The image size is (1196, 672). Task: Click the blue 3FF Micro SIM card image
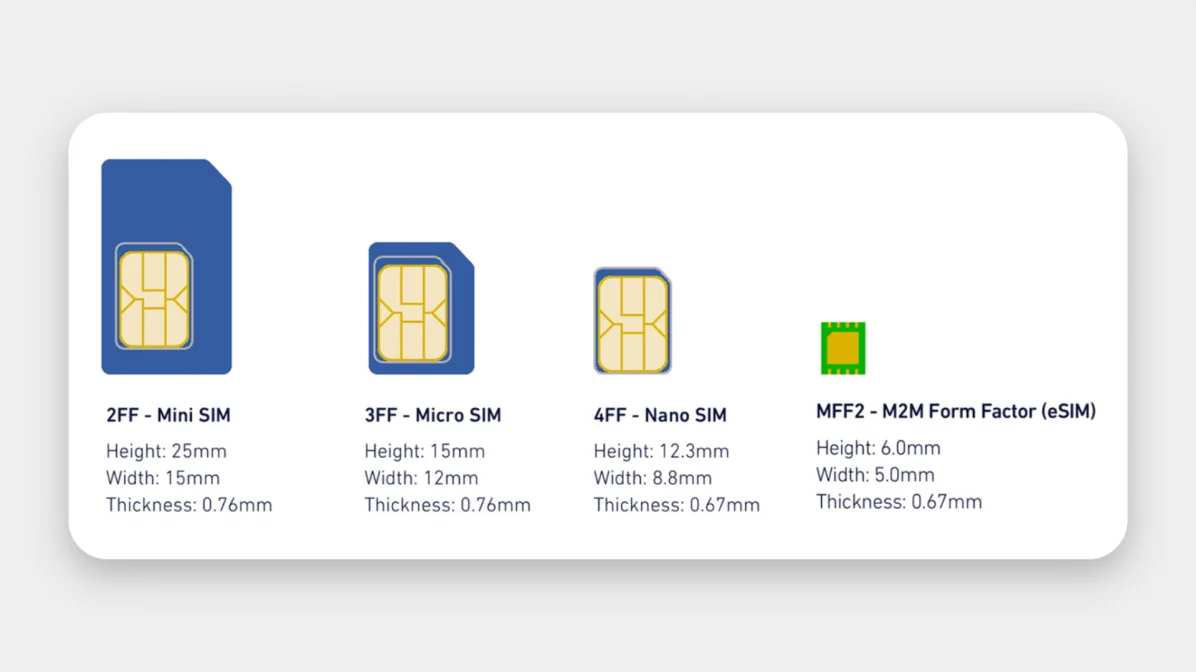pos(421,308)
